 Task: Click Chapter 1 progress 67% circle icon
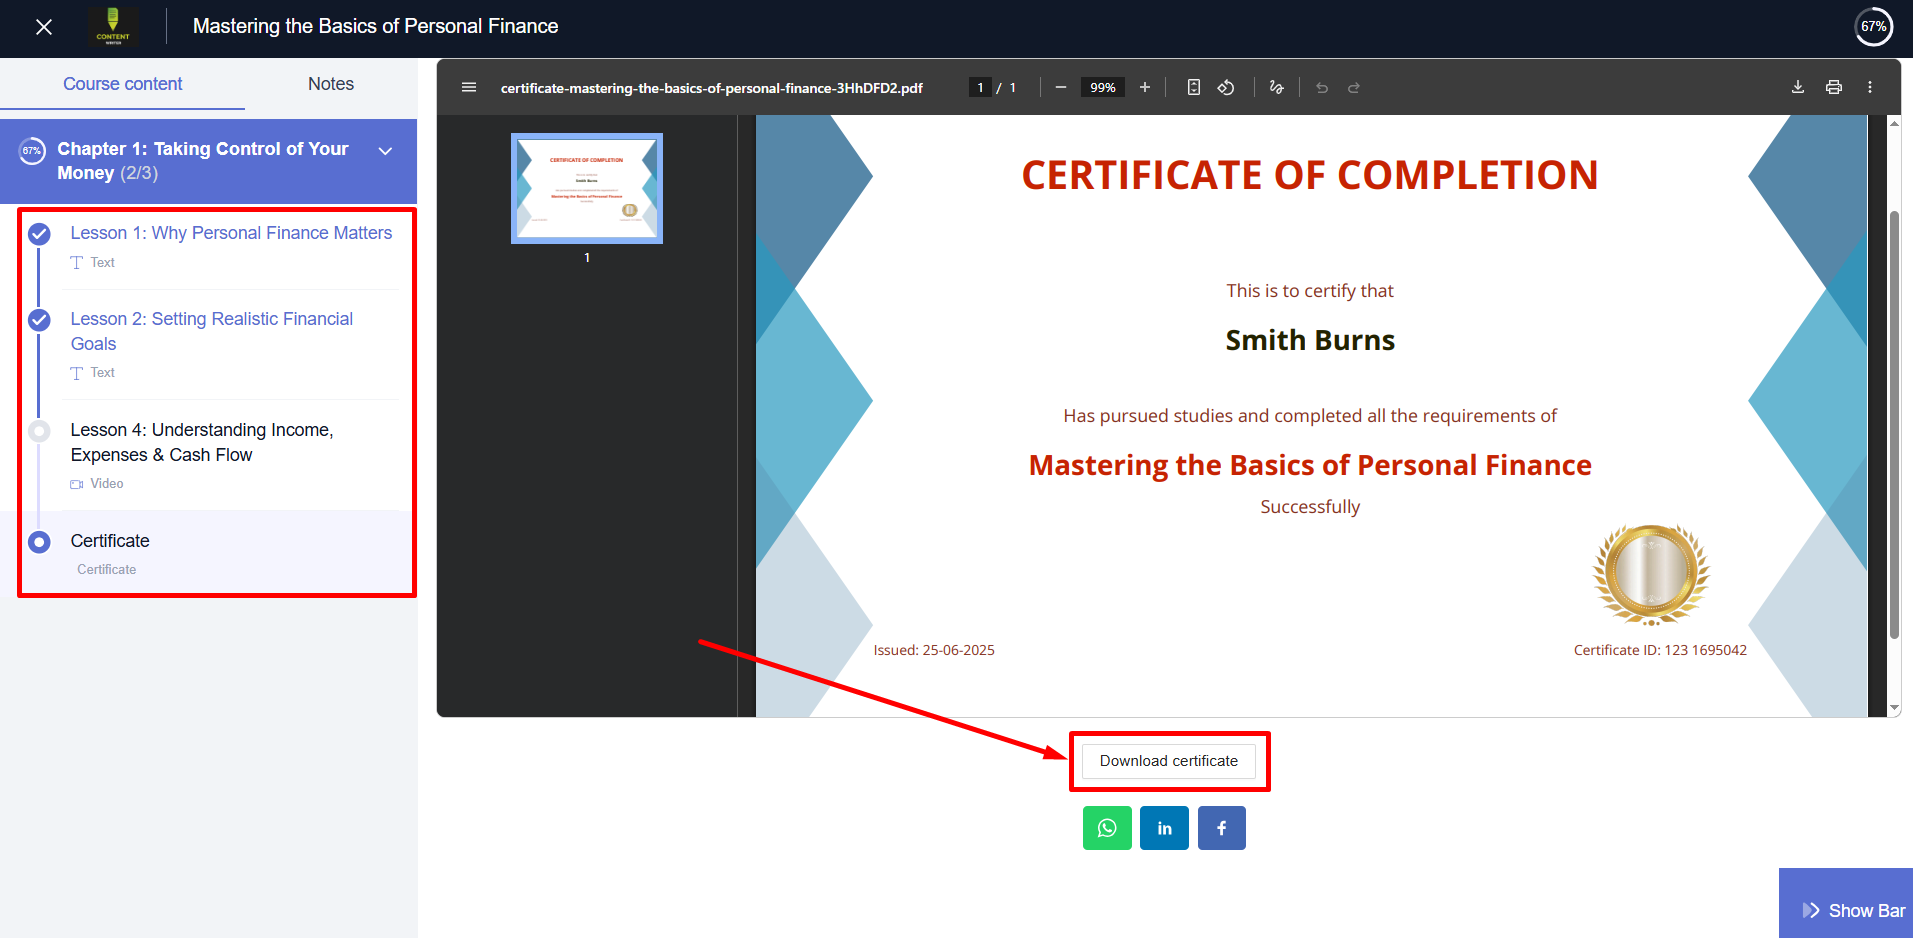(x=32, y=151)
